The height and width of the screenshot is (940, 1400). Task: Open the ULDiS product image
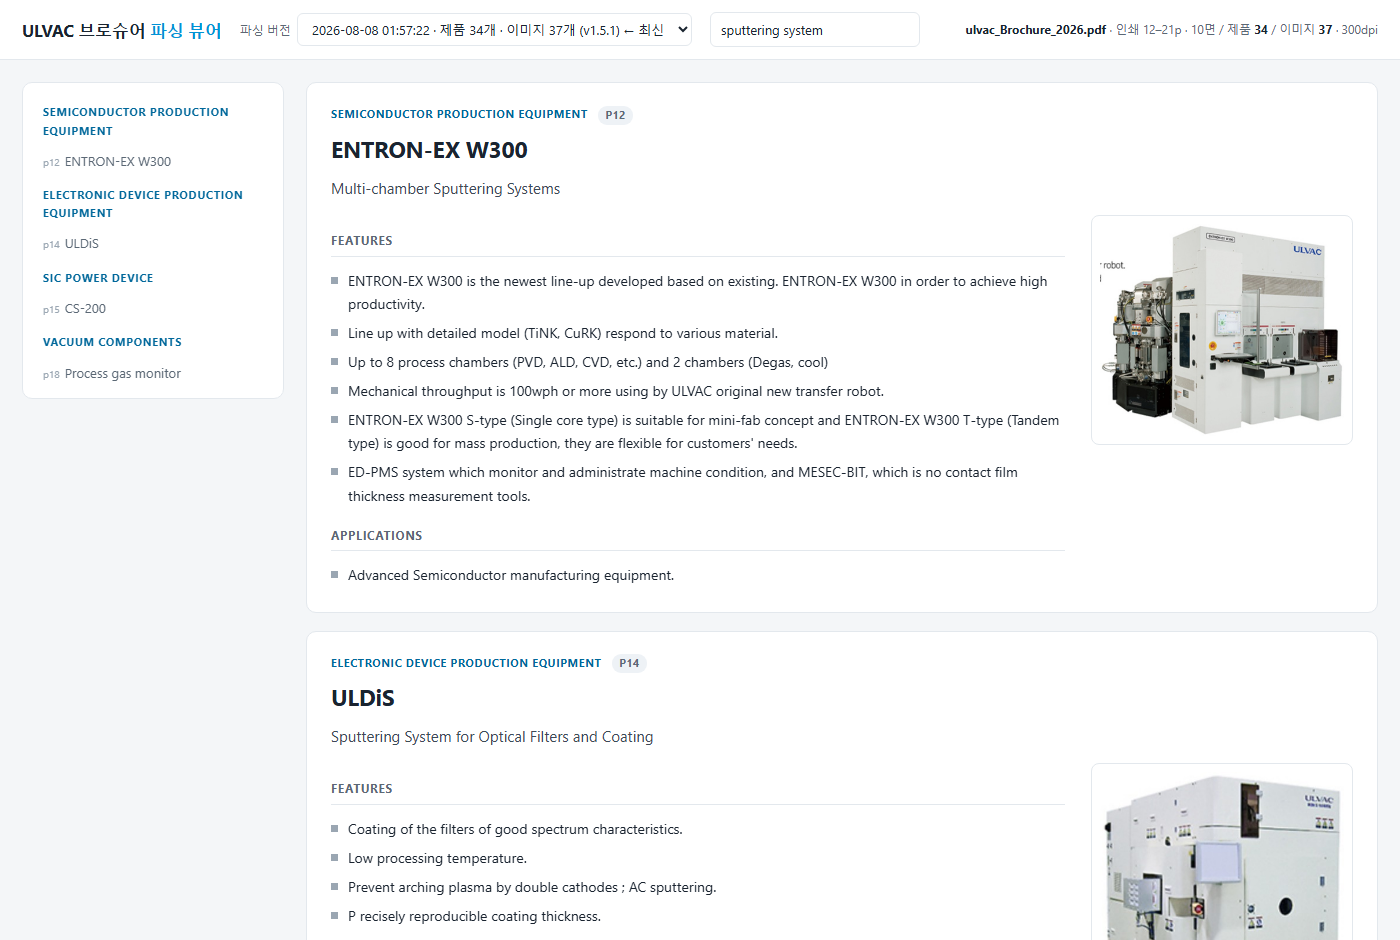1222,852
